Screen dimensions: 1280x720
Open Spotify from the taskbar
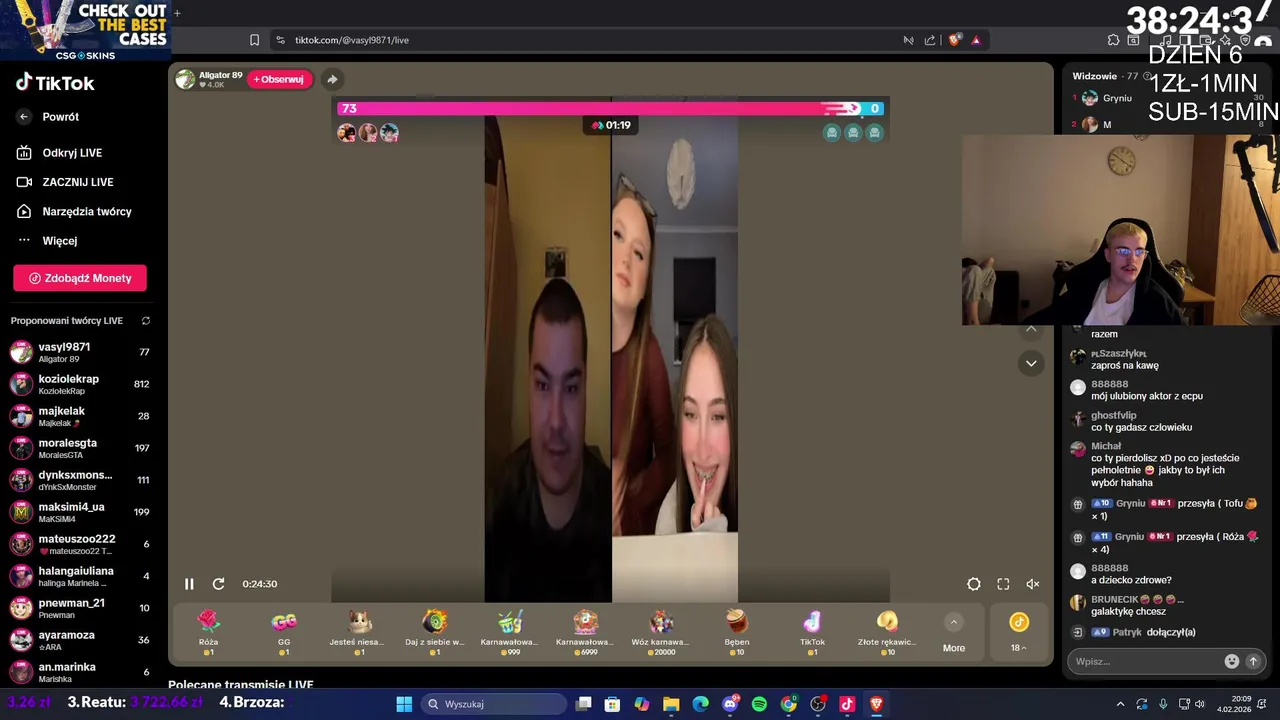pos(759,704)
